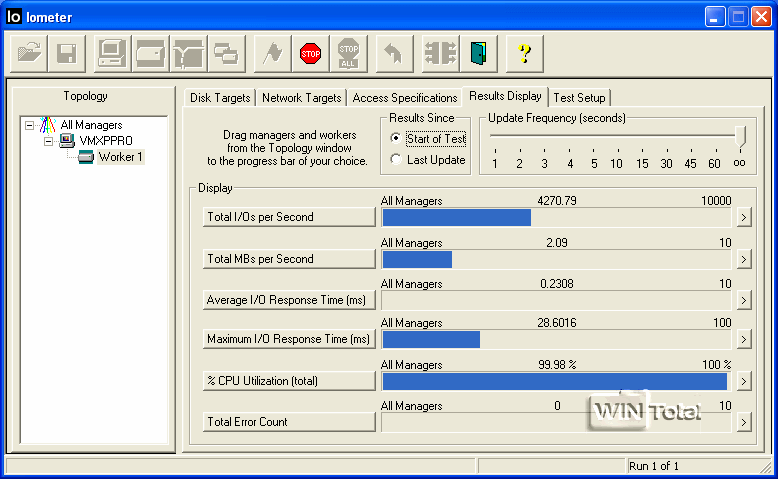Click the CPU Utilization progress bar
The image size is (778, 479).
click(x=556, y=382)
